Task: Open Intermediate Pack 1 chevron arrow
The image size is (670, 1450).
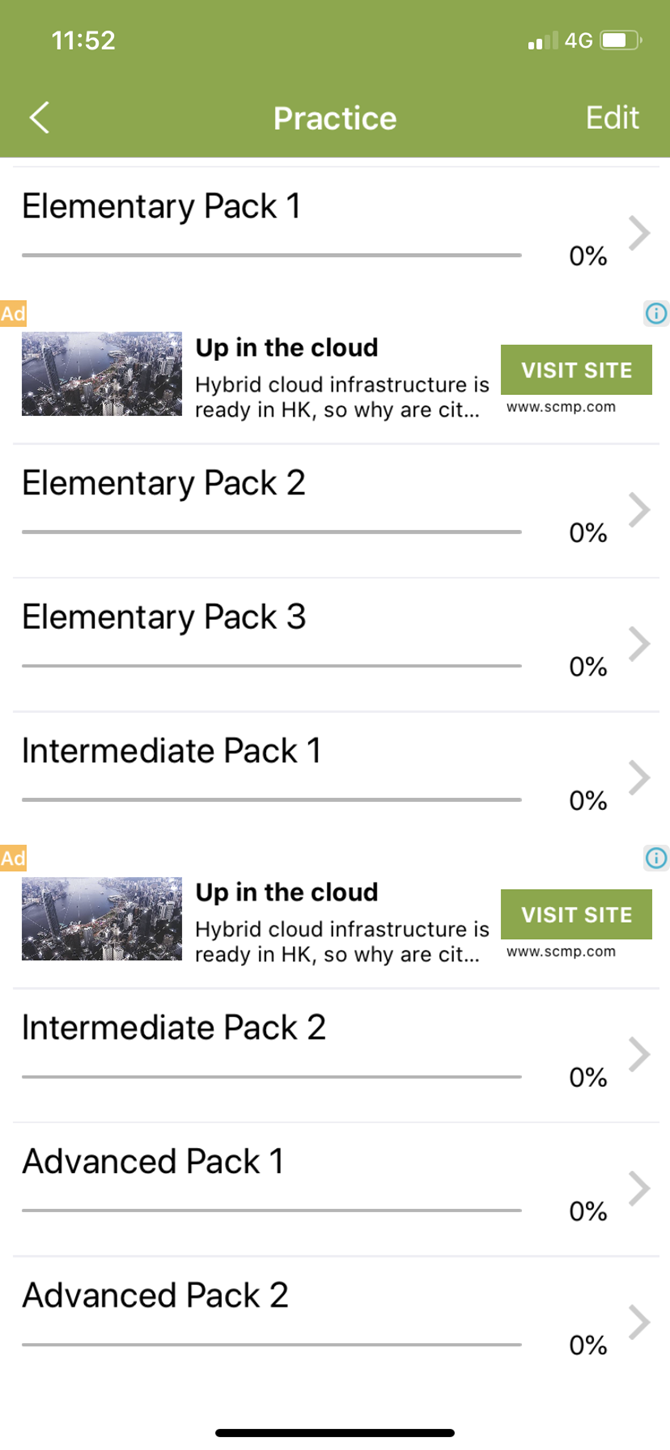Action: point(639,777)
